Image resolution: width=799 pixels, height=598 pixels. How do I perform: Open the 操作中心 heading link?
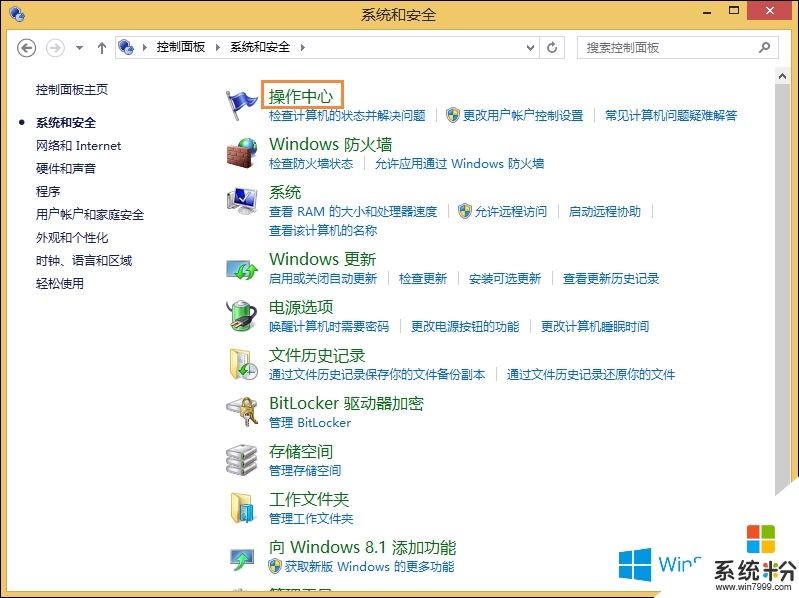pos(301,96)
